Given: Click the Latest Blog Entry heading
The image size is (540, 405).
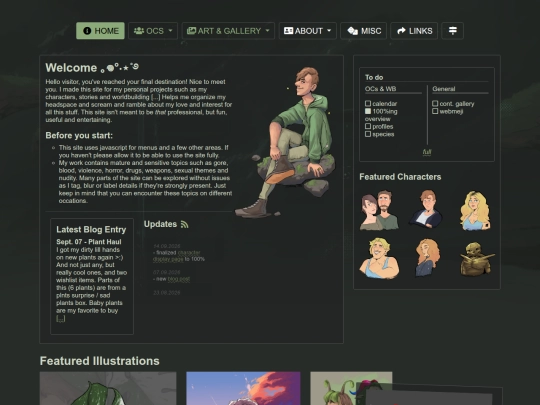Looking at the screenshot, I should coord(91,230).
